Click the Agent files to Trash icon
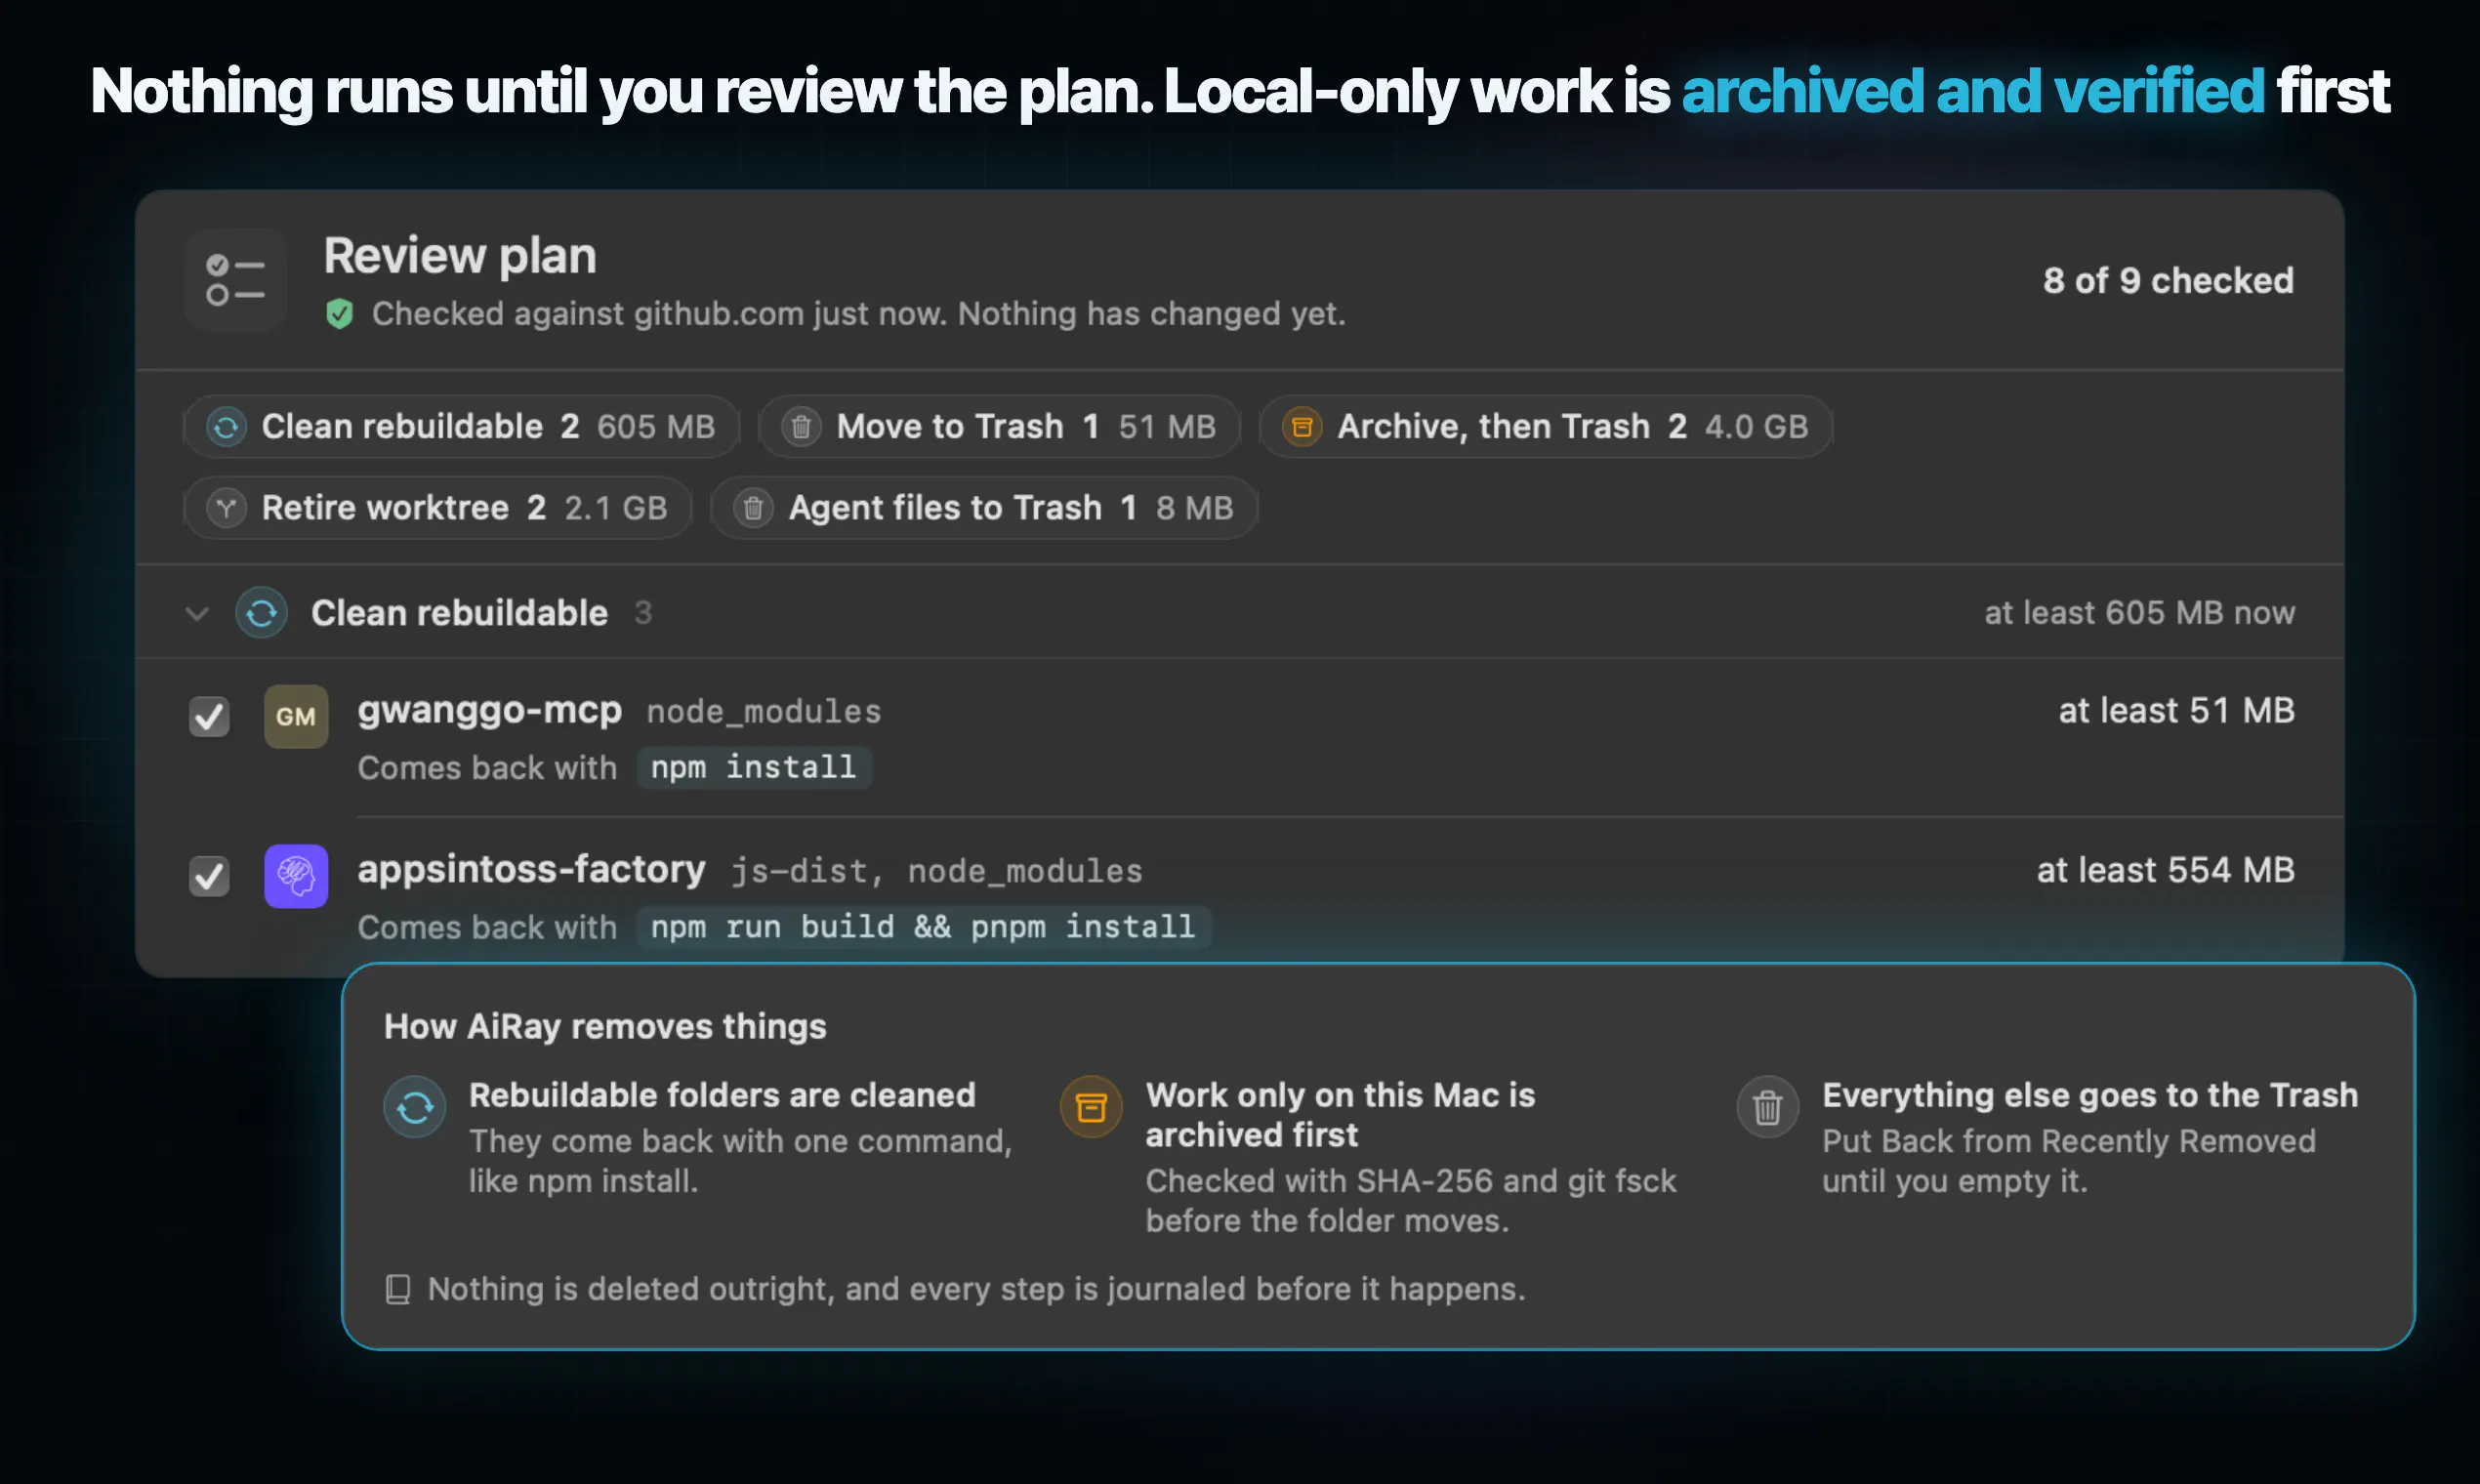The image size is (2480, 1484). point(753,508)
